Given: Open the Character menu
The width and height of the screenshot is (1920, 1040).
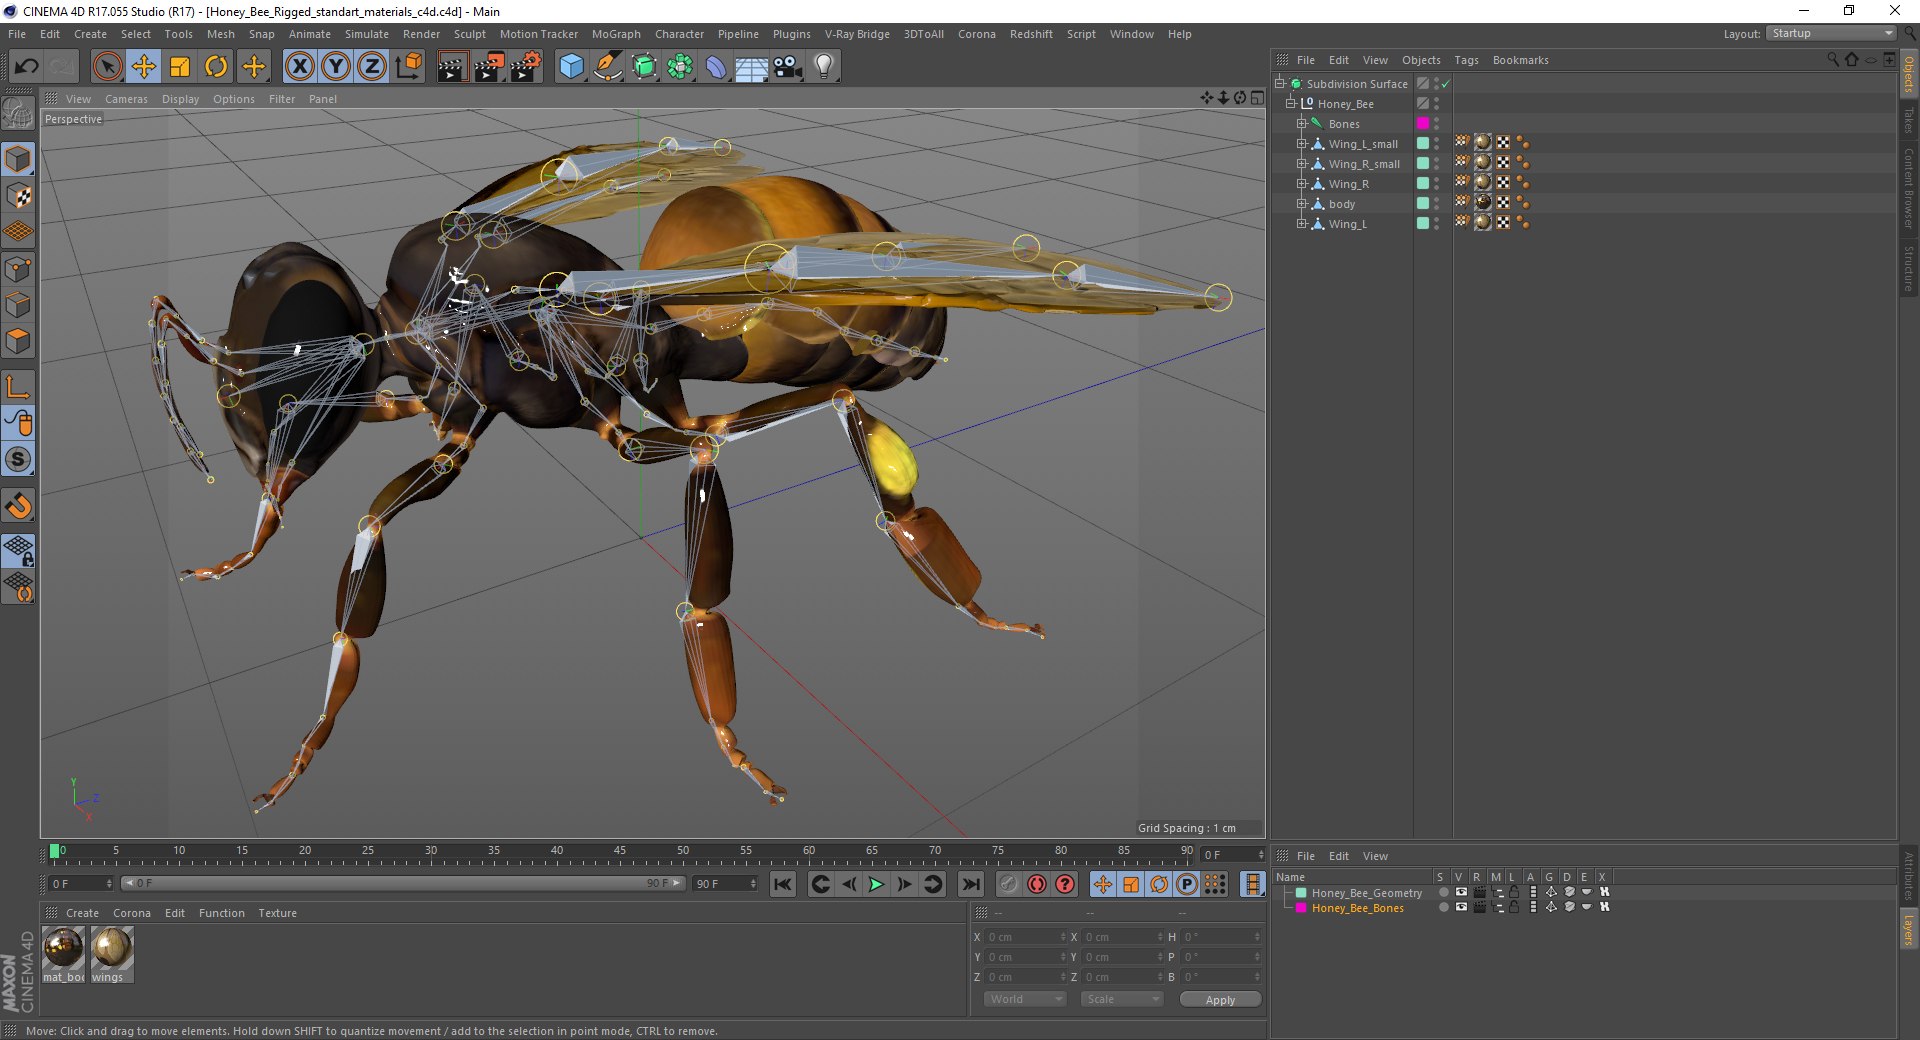Looking at the screenshot, I should click(679, 34).
